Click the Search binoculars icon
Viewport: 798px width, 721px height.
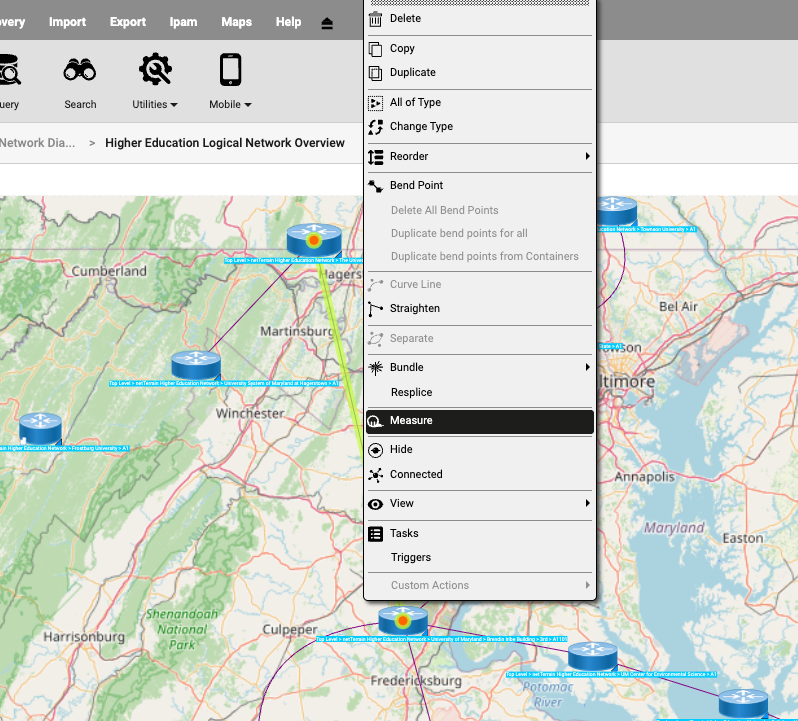(x=80, y=70)
